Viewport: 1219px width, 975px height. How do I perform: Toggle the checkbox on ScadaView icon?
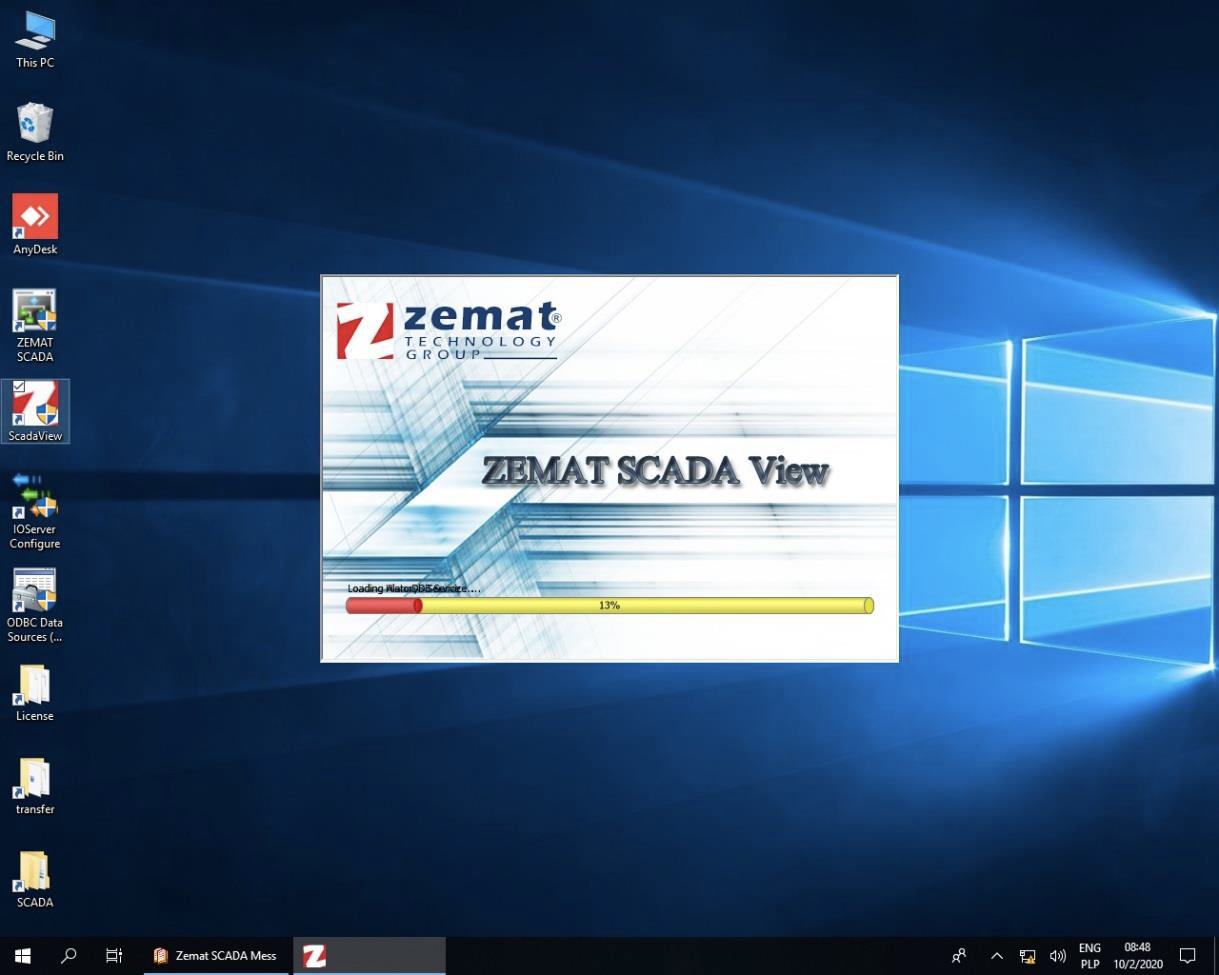coord(19,387)
